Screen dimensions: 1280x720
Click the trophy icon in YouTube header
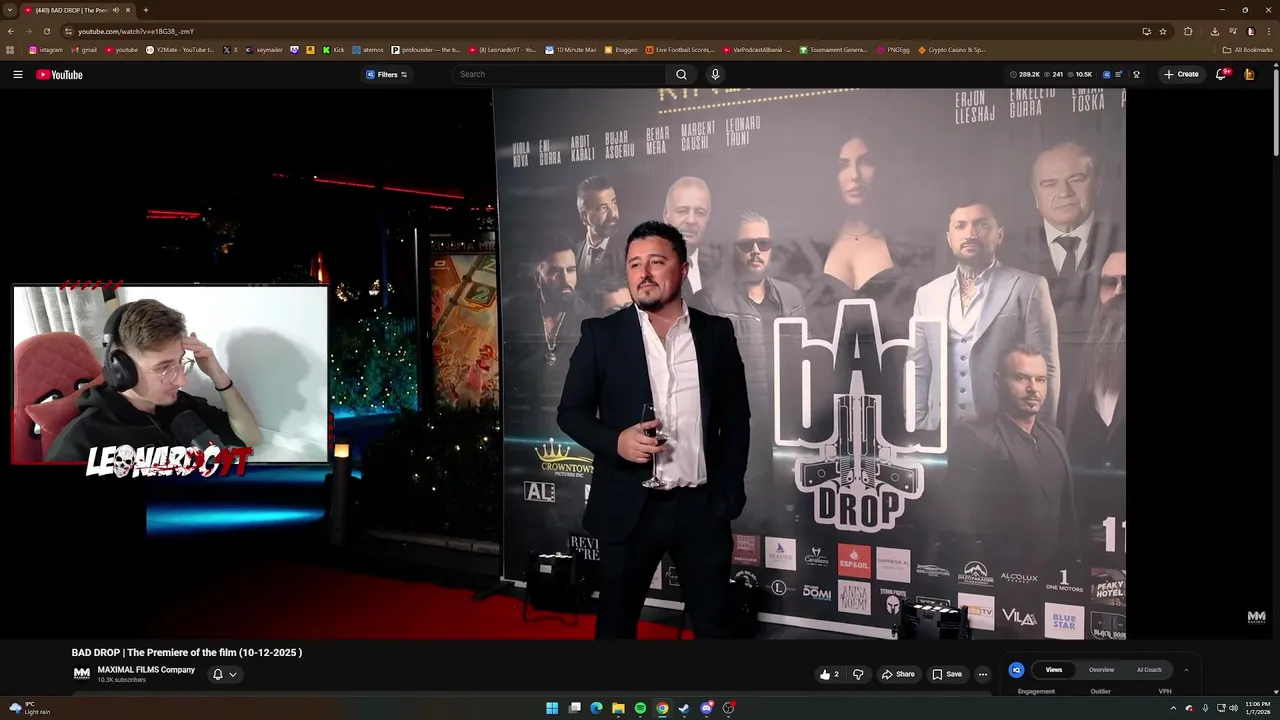pyautogui.click(x=1136, y=74)
